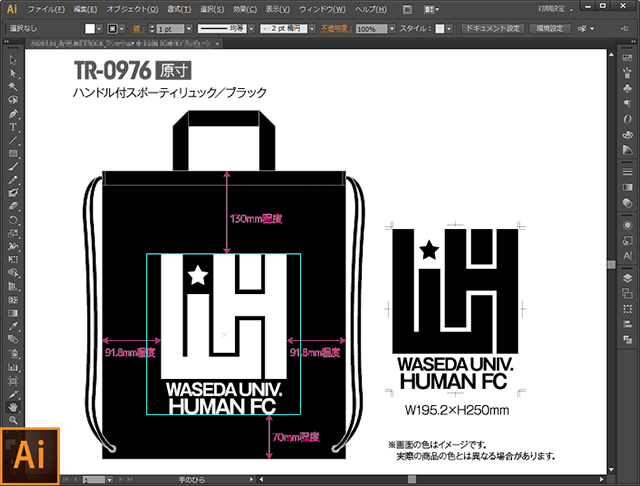640x486 pixels.
Task: Select the Symbol Sprayer tool
Action: [x=13, y=353]
